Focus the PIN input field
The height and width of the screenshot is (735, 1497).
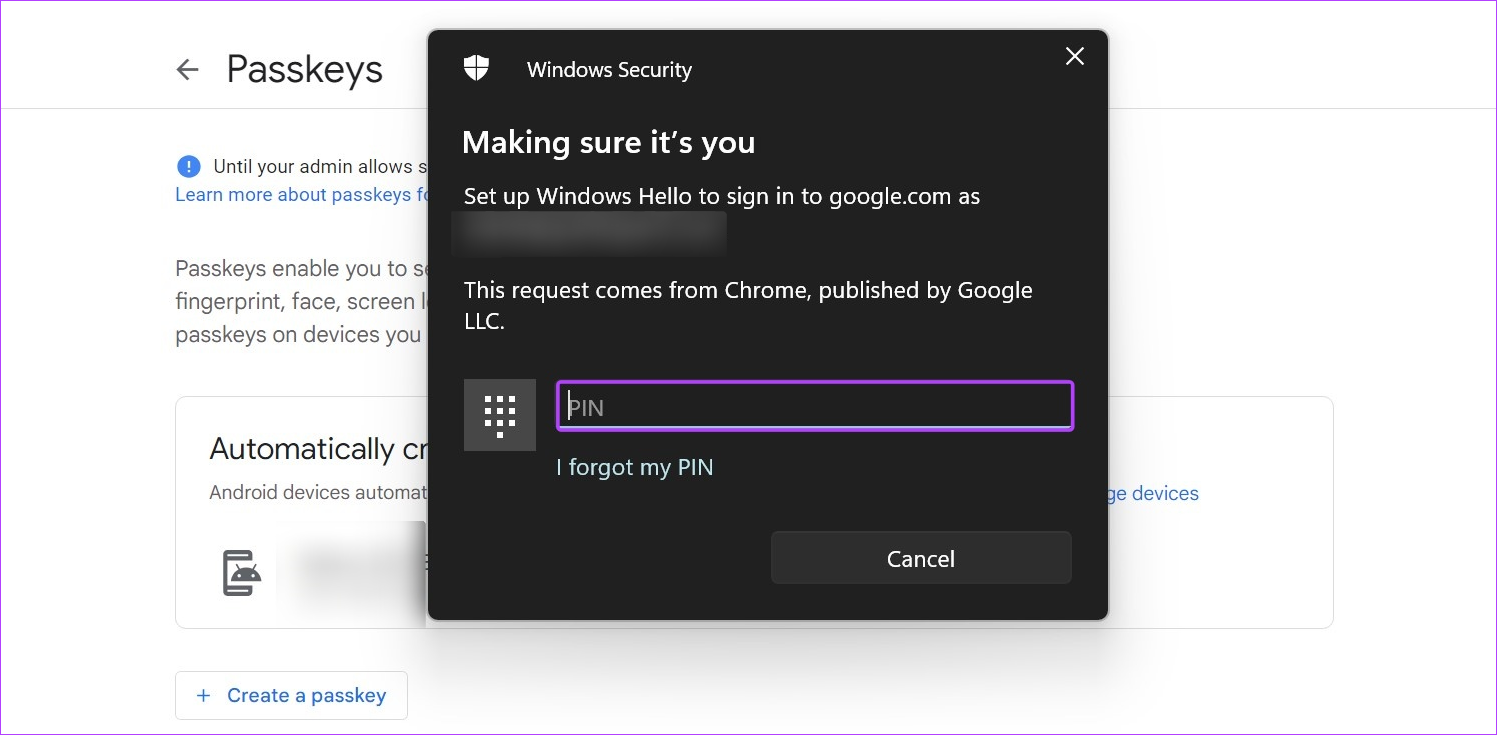pyautogui.click(x=815, y=406)
